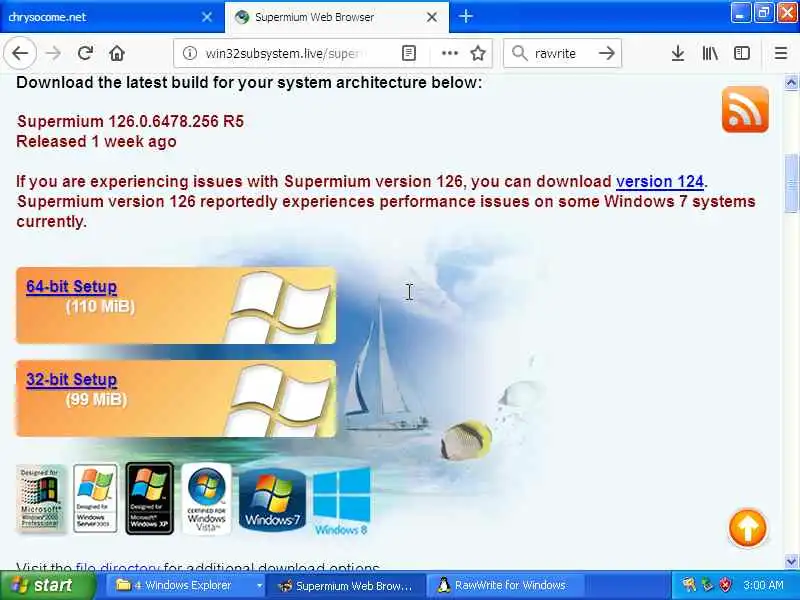Open Windows Explorer taskbar group
The height and width of the screenshot is (600, 800).
tap(183, 585)
